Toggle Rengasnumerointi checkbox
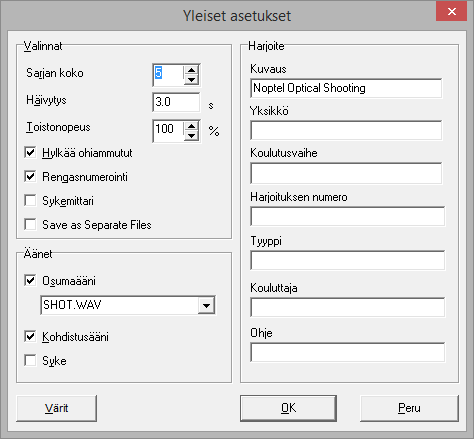The image size is (474, 439). click(x=30, y=177)
